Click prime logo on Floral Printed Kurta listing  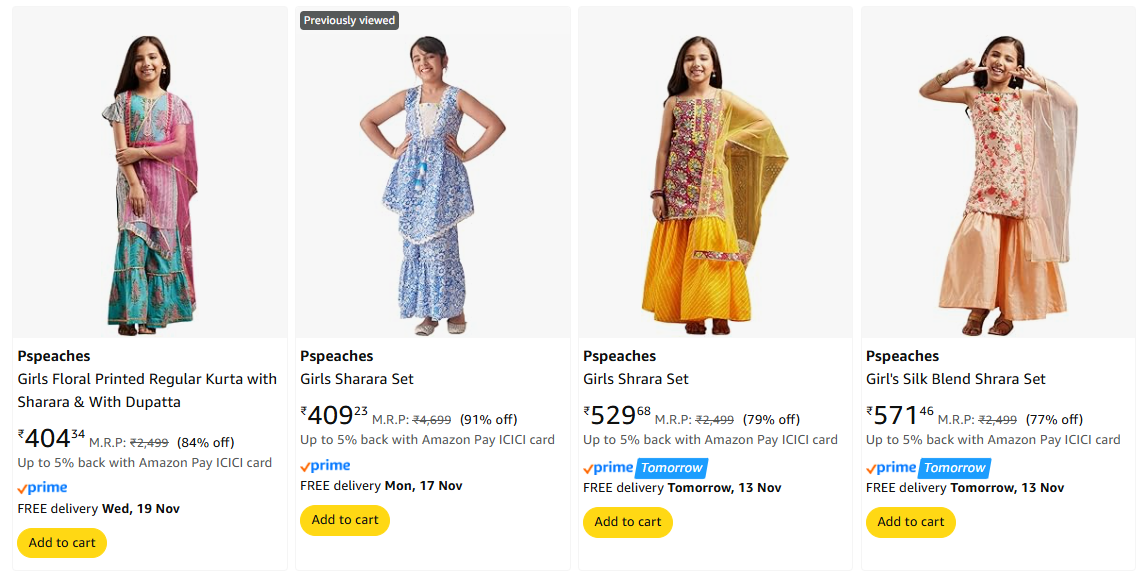pyautogui.click(x=42, y=488)
